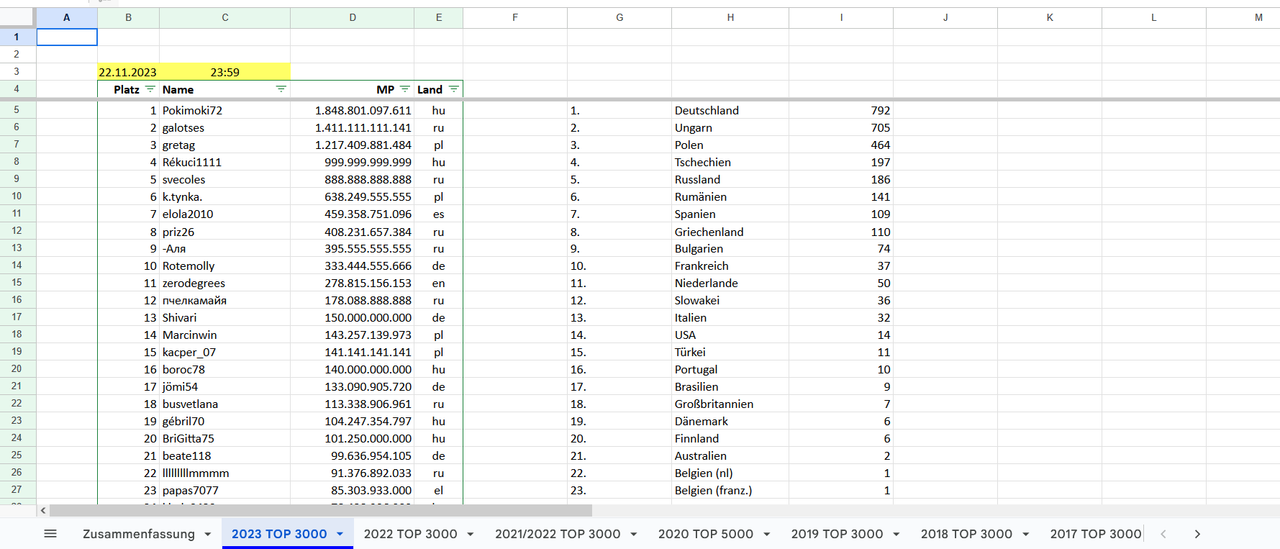Click the MP value 99.636.954.105

(352, 455)
